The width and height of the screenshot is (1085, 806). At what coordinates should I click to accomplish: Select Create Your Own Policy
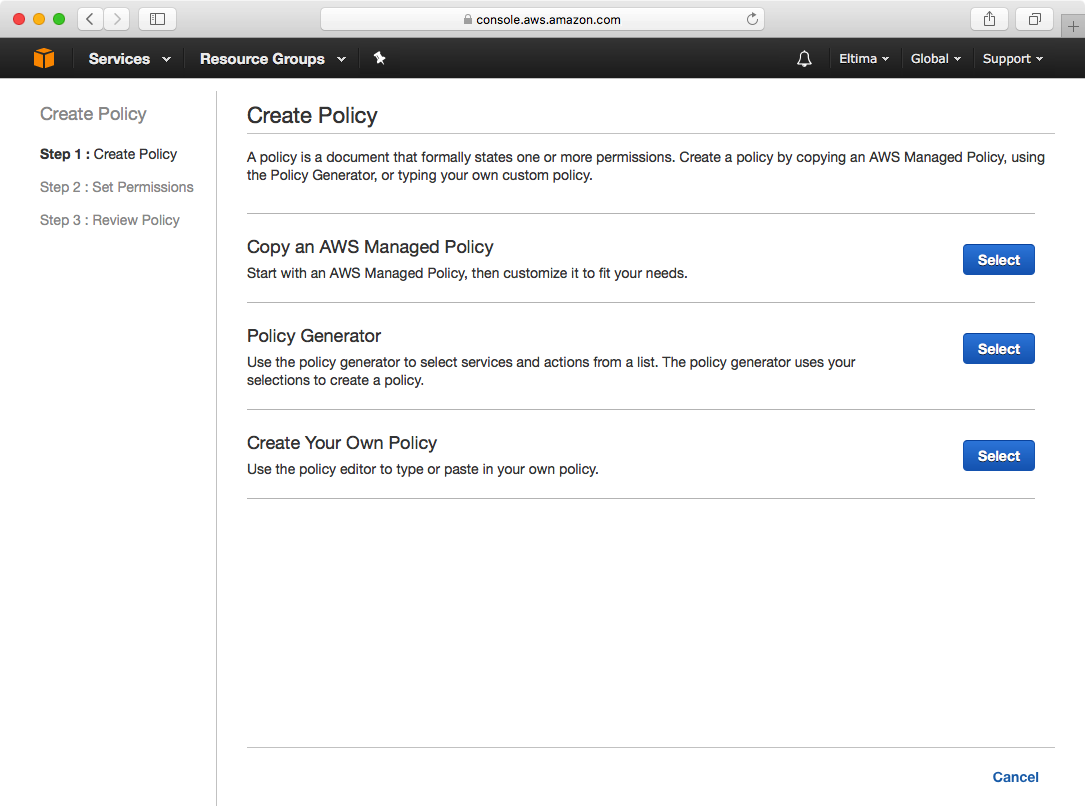click(x=998, y=455)
